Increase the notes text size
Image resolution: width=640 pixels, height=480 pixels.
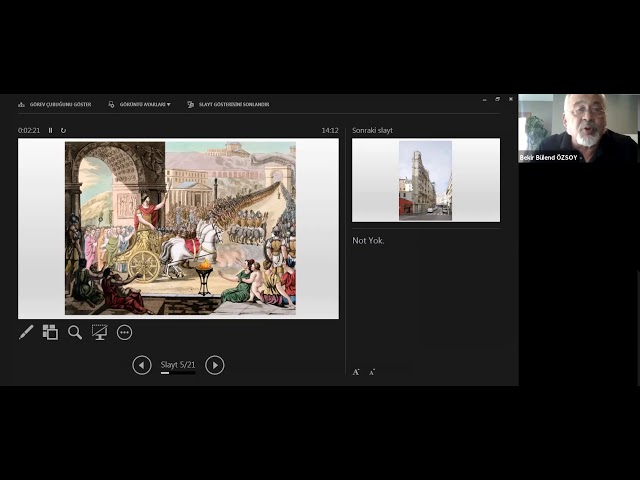point(356,372)
